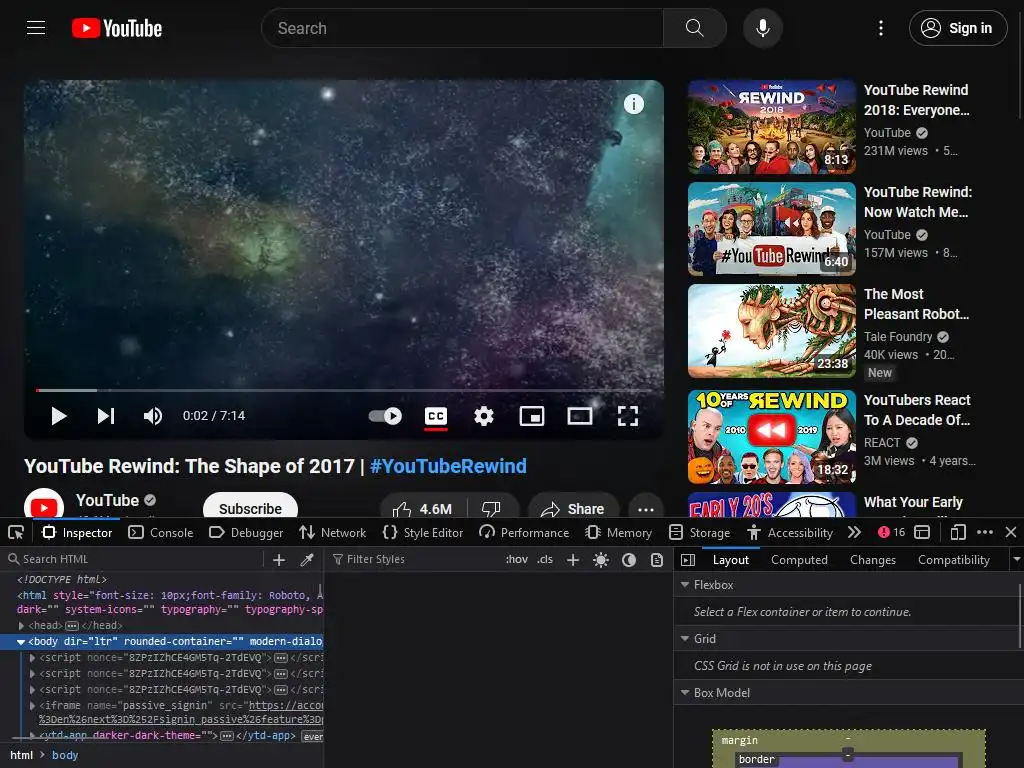
Task: Show more DevTools tabs chevron
Action: (x=854, y=532)
